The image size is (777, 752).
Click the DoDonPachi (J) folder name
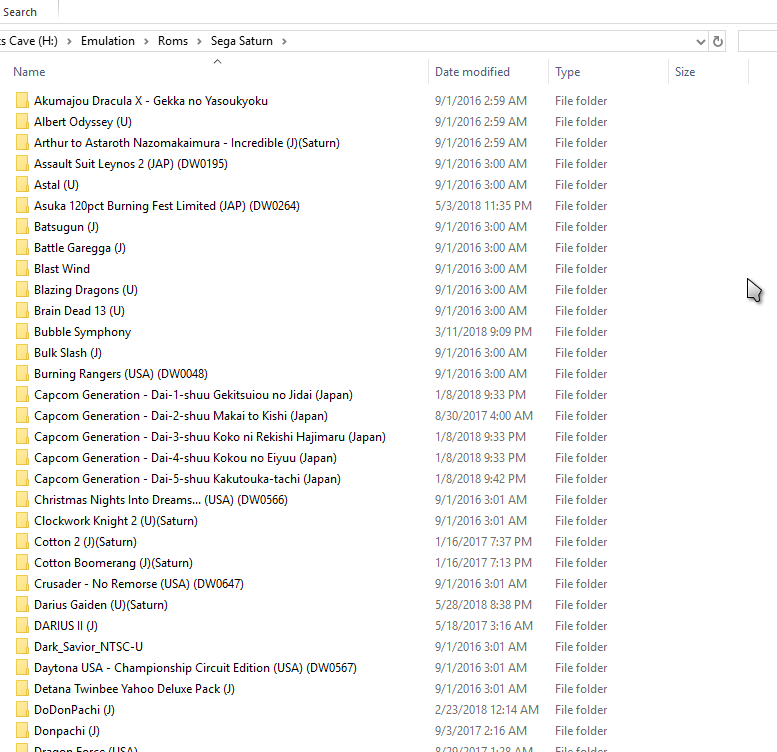(74, 710)
